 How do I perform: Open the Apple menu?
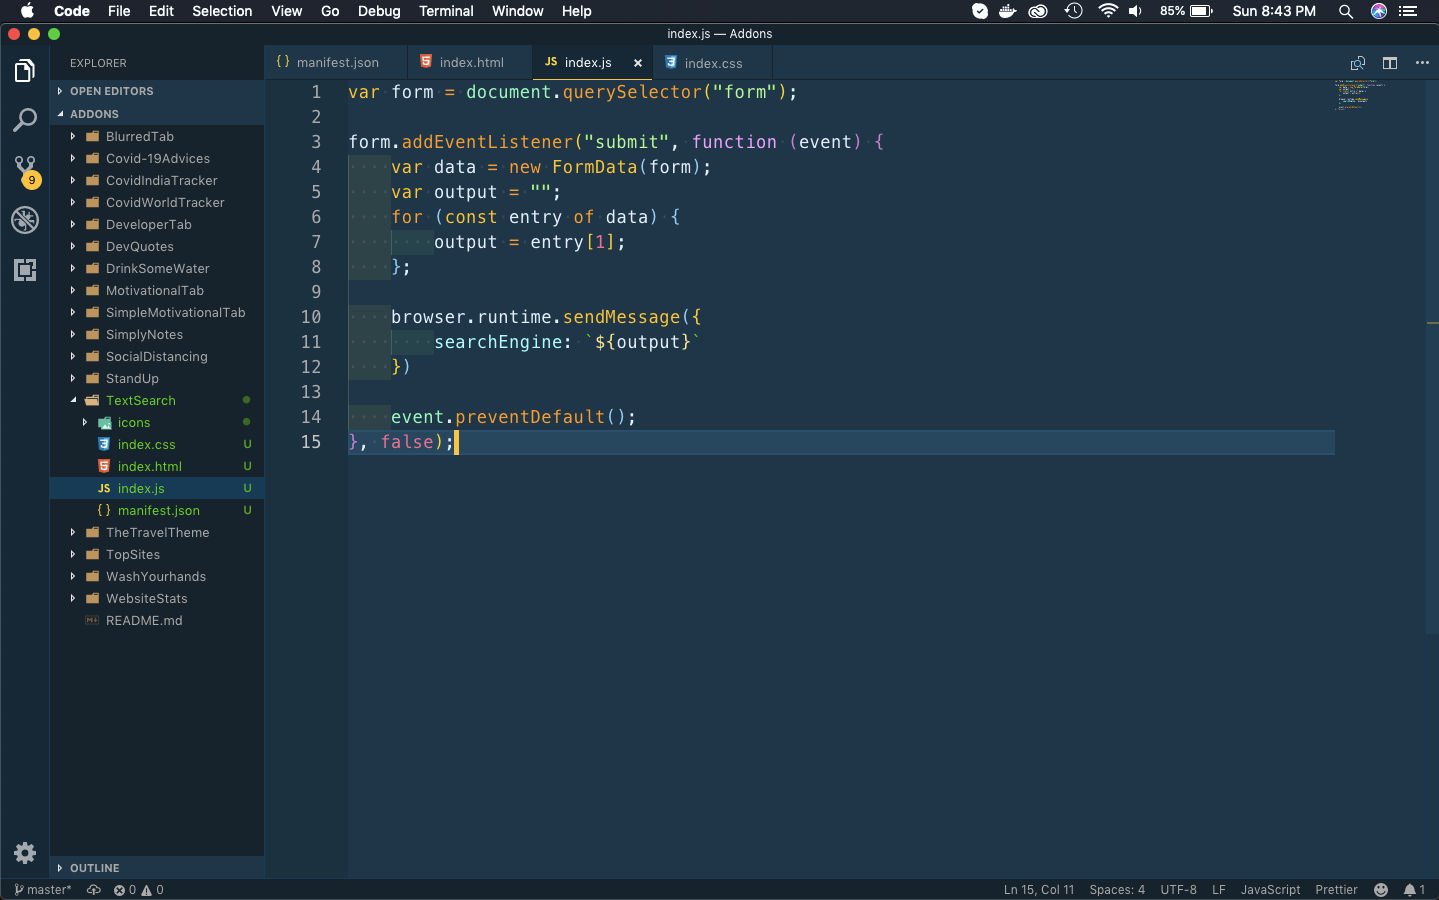27,11
